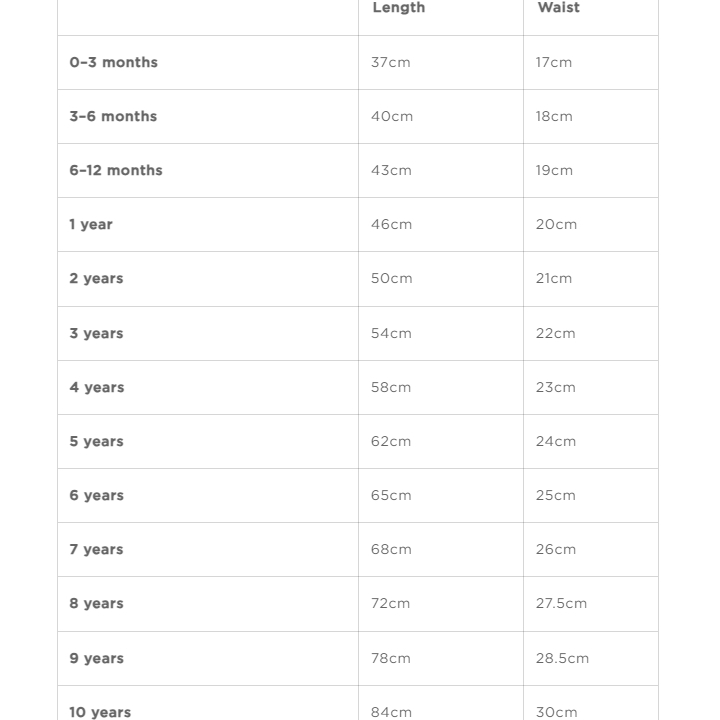
Task: Click the 4 years size label
Action: [x=97, y=387]
